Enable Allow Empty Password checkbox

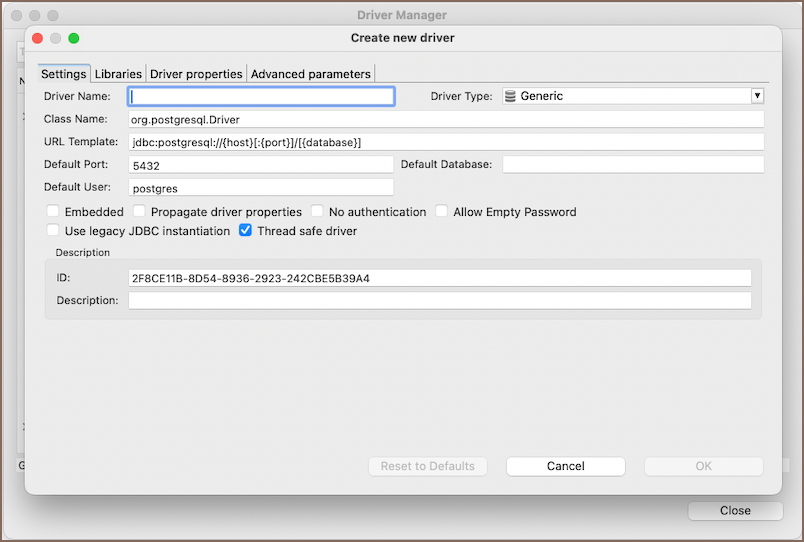click(441, 212)
